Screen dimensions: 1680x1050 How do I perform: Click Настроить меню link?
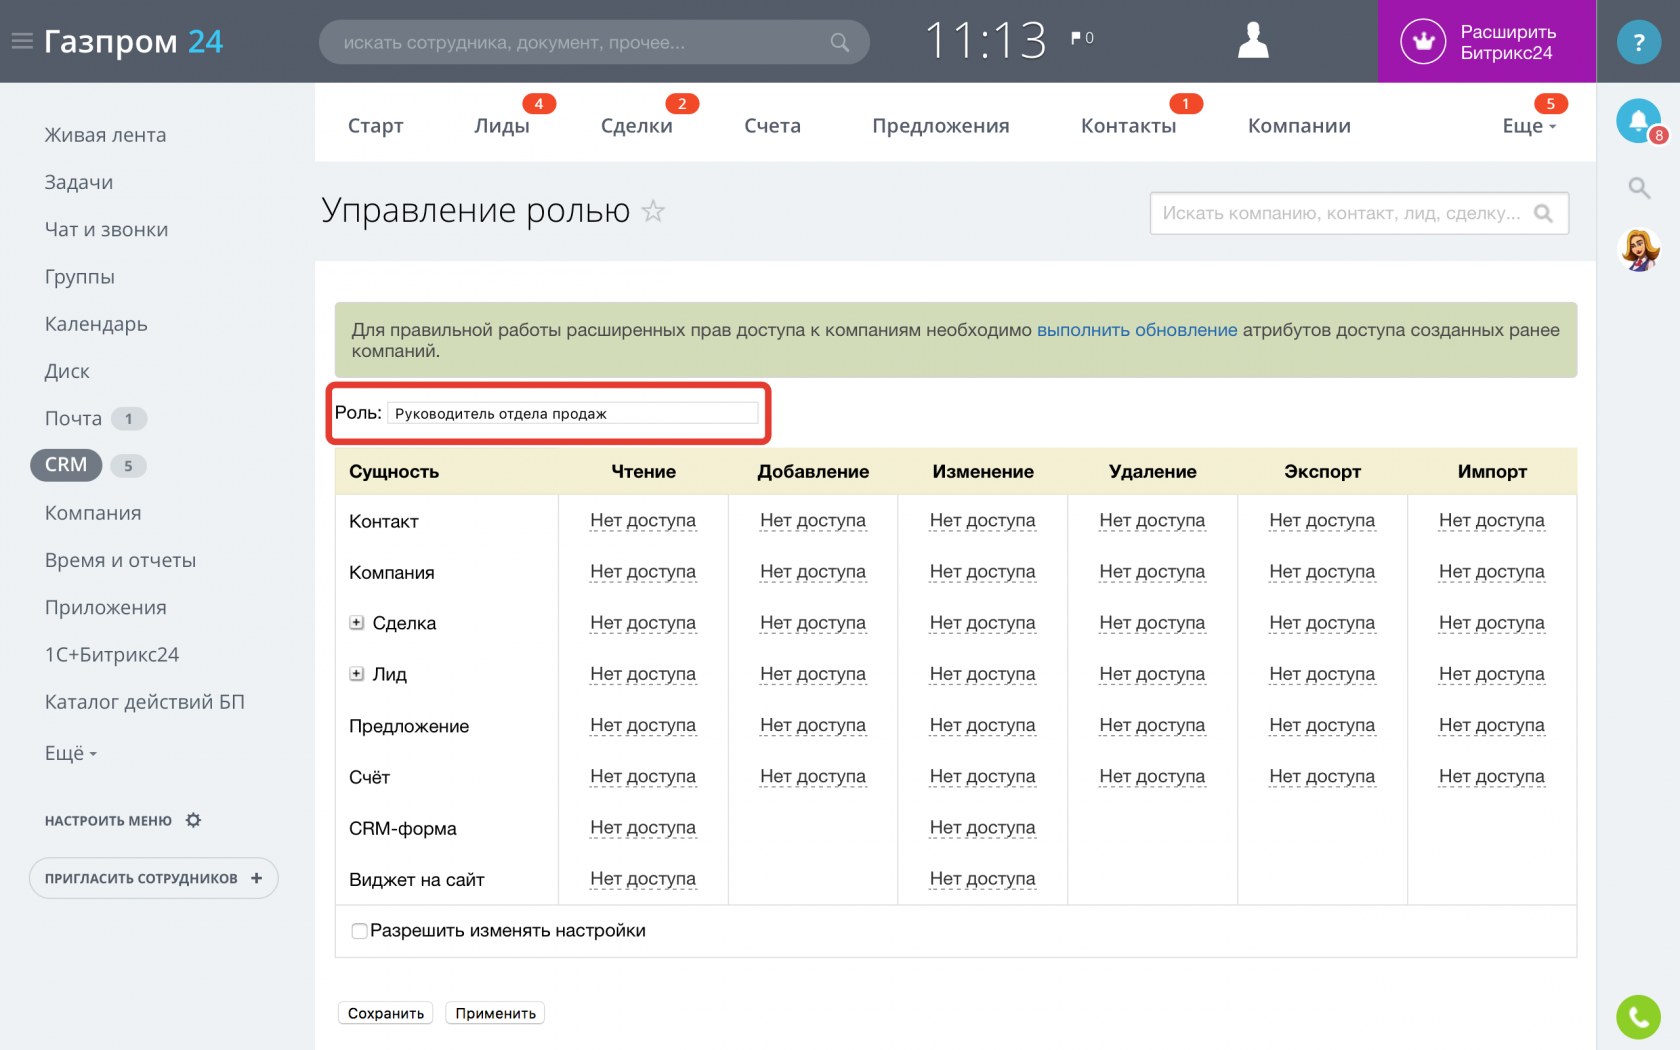tap(108, 820)
